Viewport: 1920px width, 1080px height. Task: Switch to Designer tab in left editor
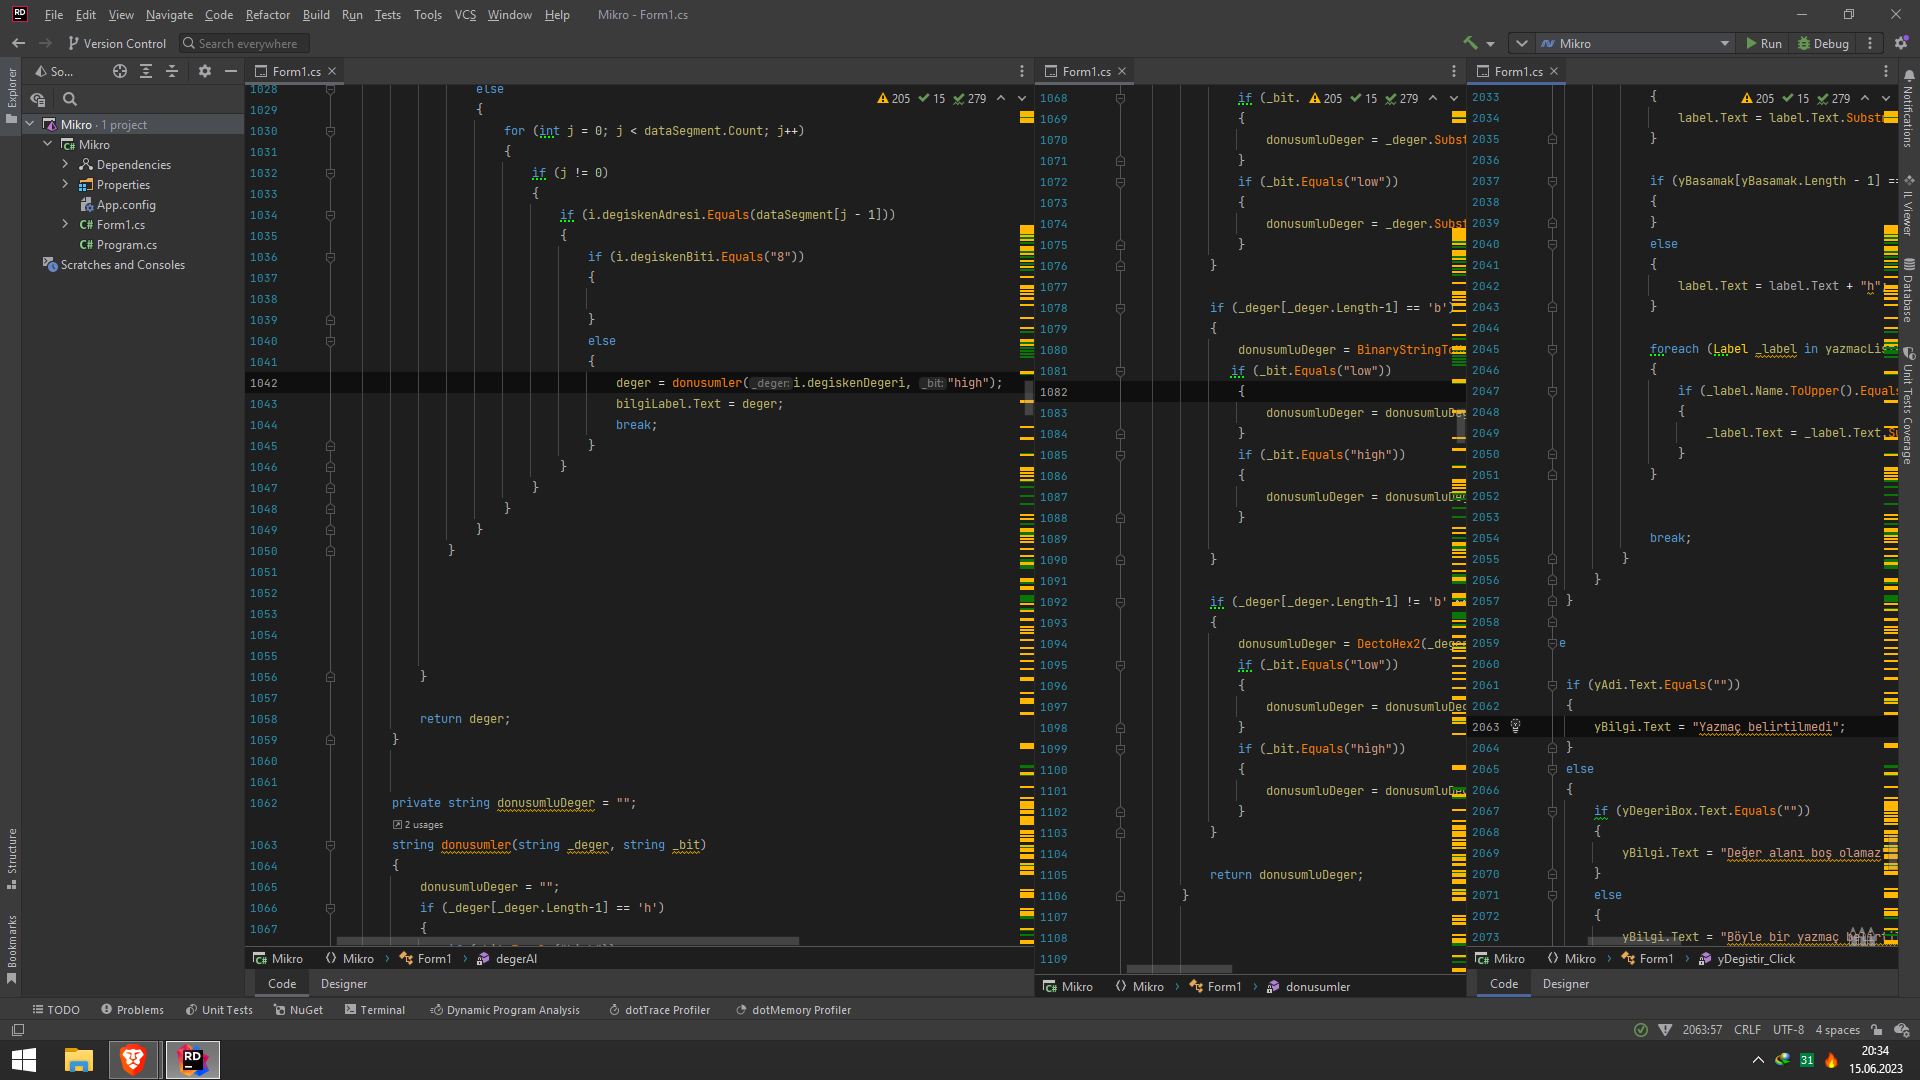344,984
